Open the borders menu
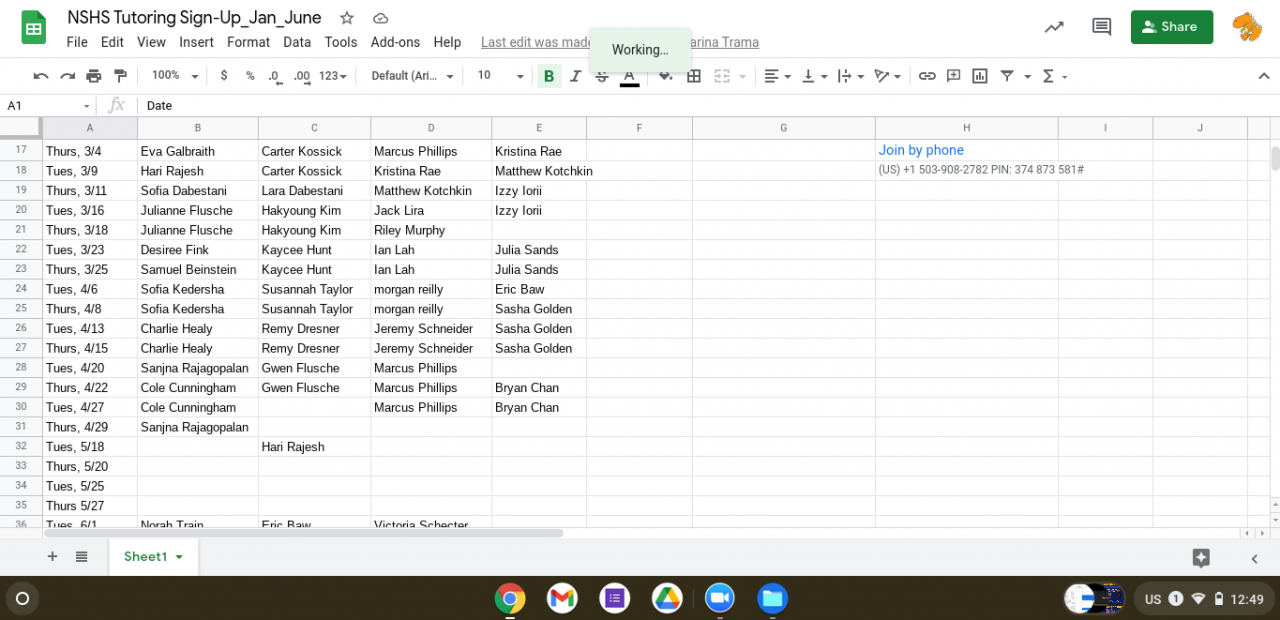The width and height of the screenshot is (1280, 620). tap(694, 76)
